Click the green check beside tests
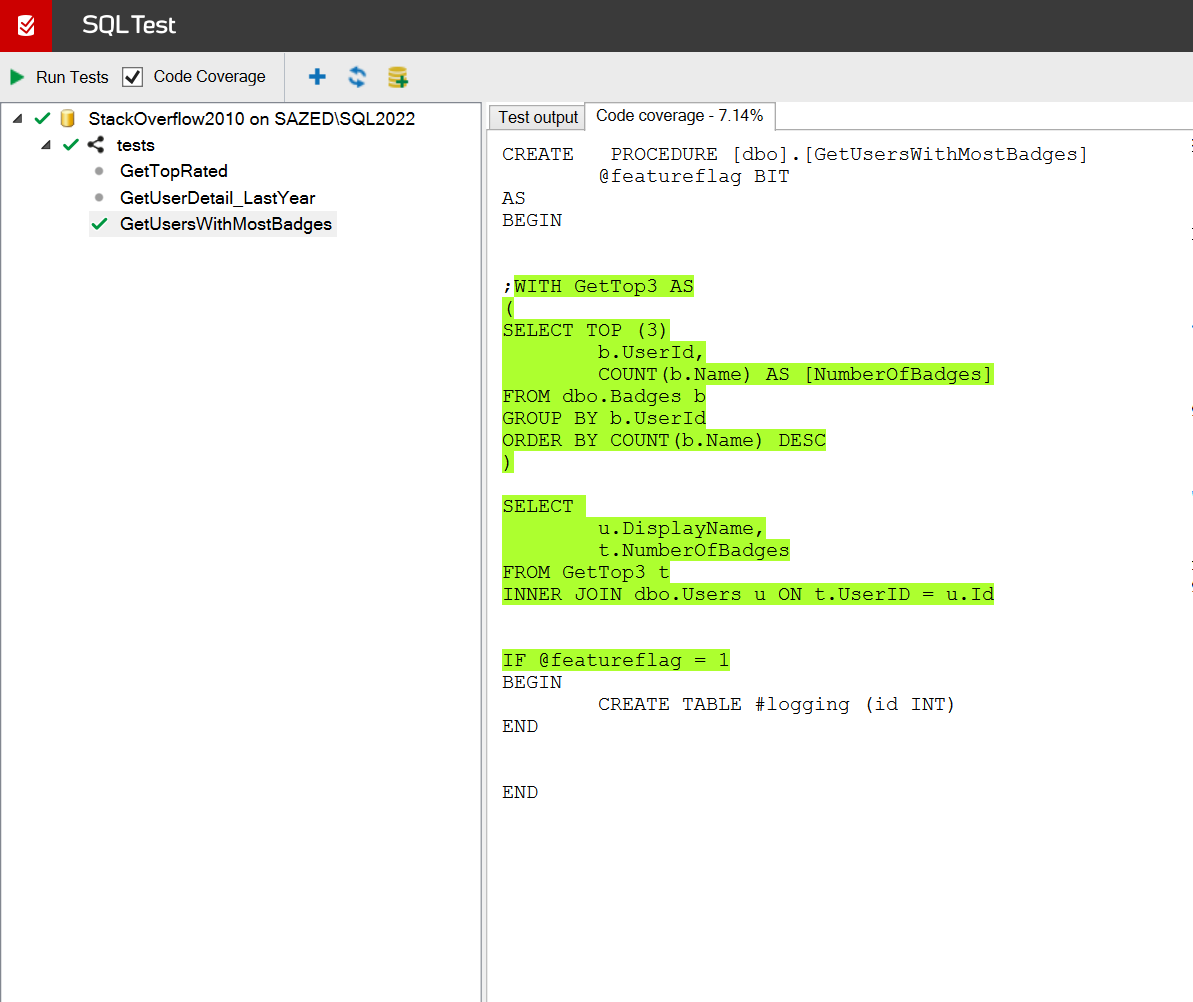Image resolution: width=1193 pixels, height=1002 pixels. click(x=71, y=145)
